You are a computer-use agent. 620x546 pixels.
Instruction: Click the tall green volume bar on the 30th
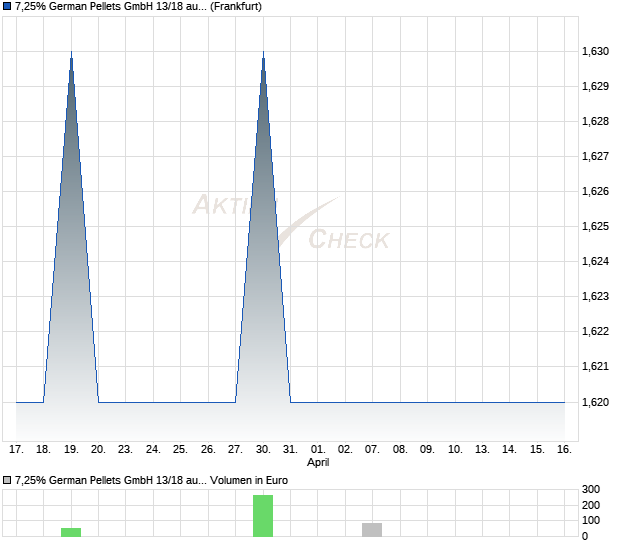(263, 516)
